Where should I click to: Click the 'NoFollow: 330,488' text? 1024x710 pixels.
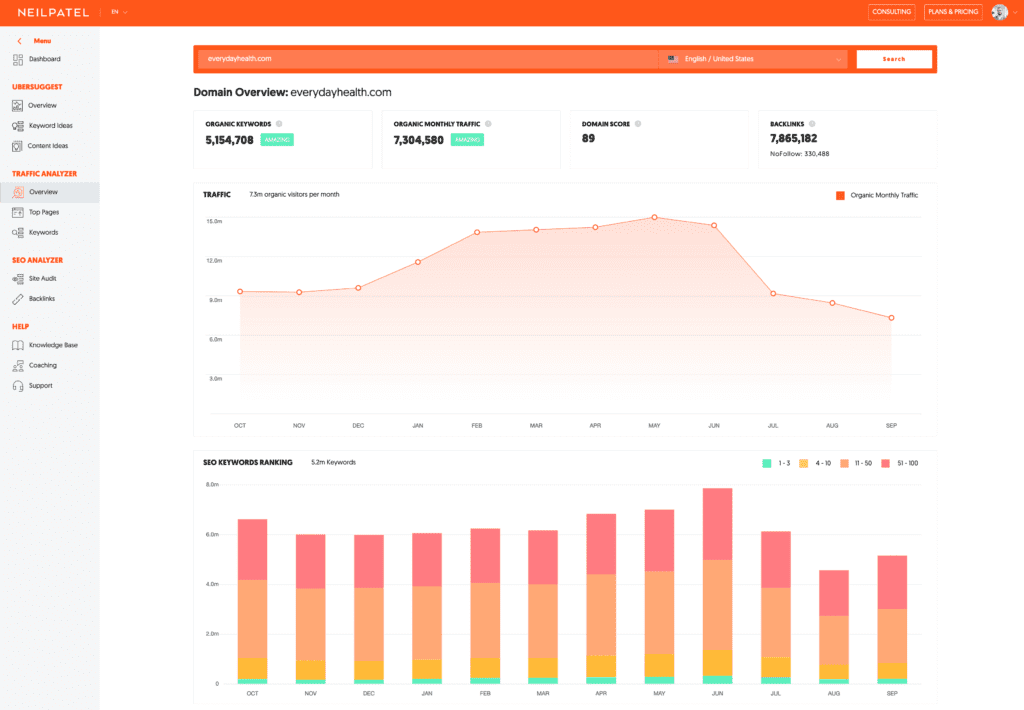[x=799, y=154]
